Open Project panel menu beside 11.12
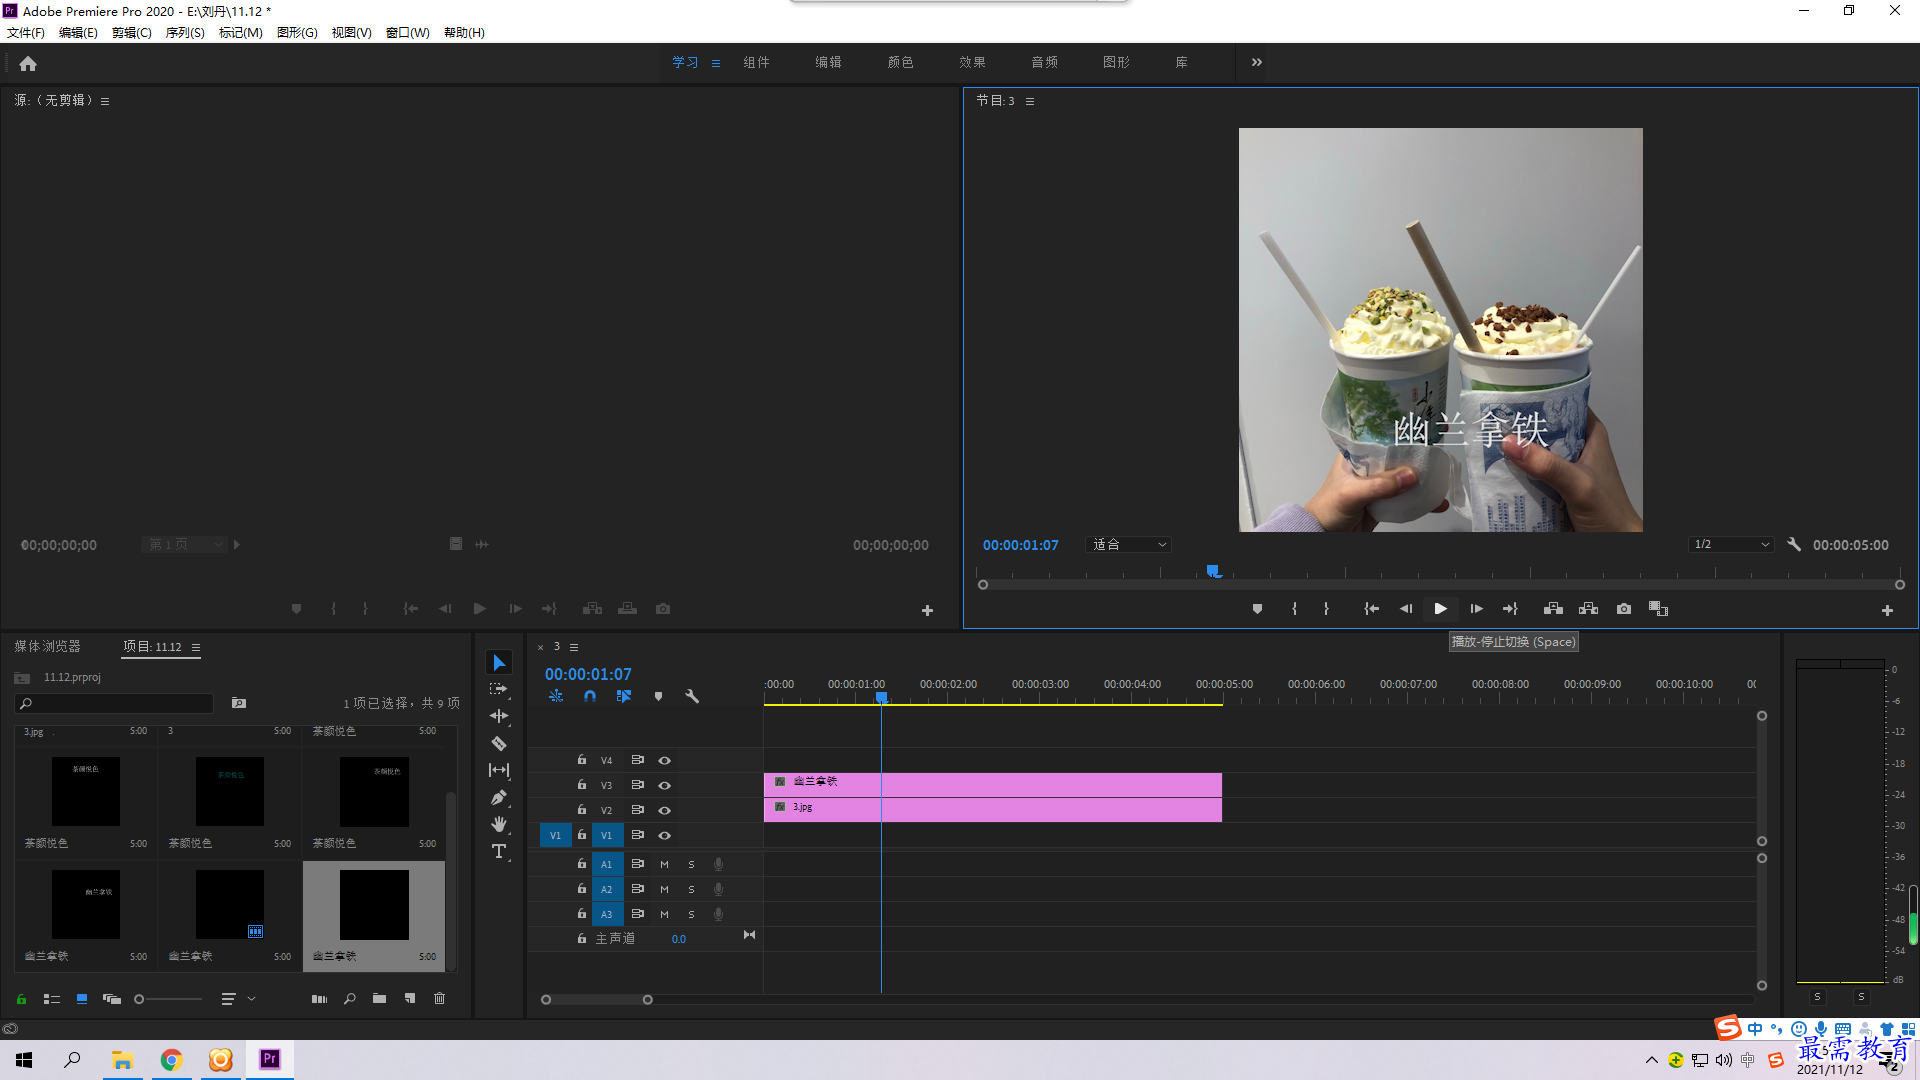Image resolution: width=1920 pixels, height=1080 pixels. point(196,647)
